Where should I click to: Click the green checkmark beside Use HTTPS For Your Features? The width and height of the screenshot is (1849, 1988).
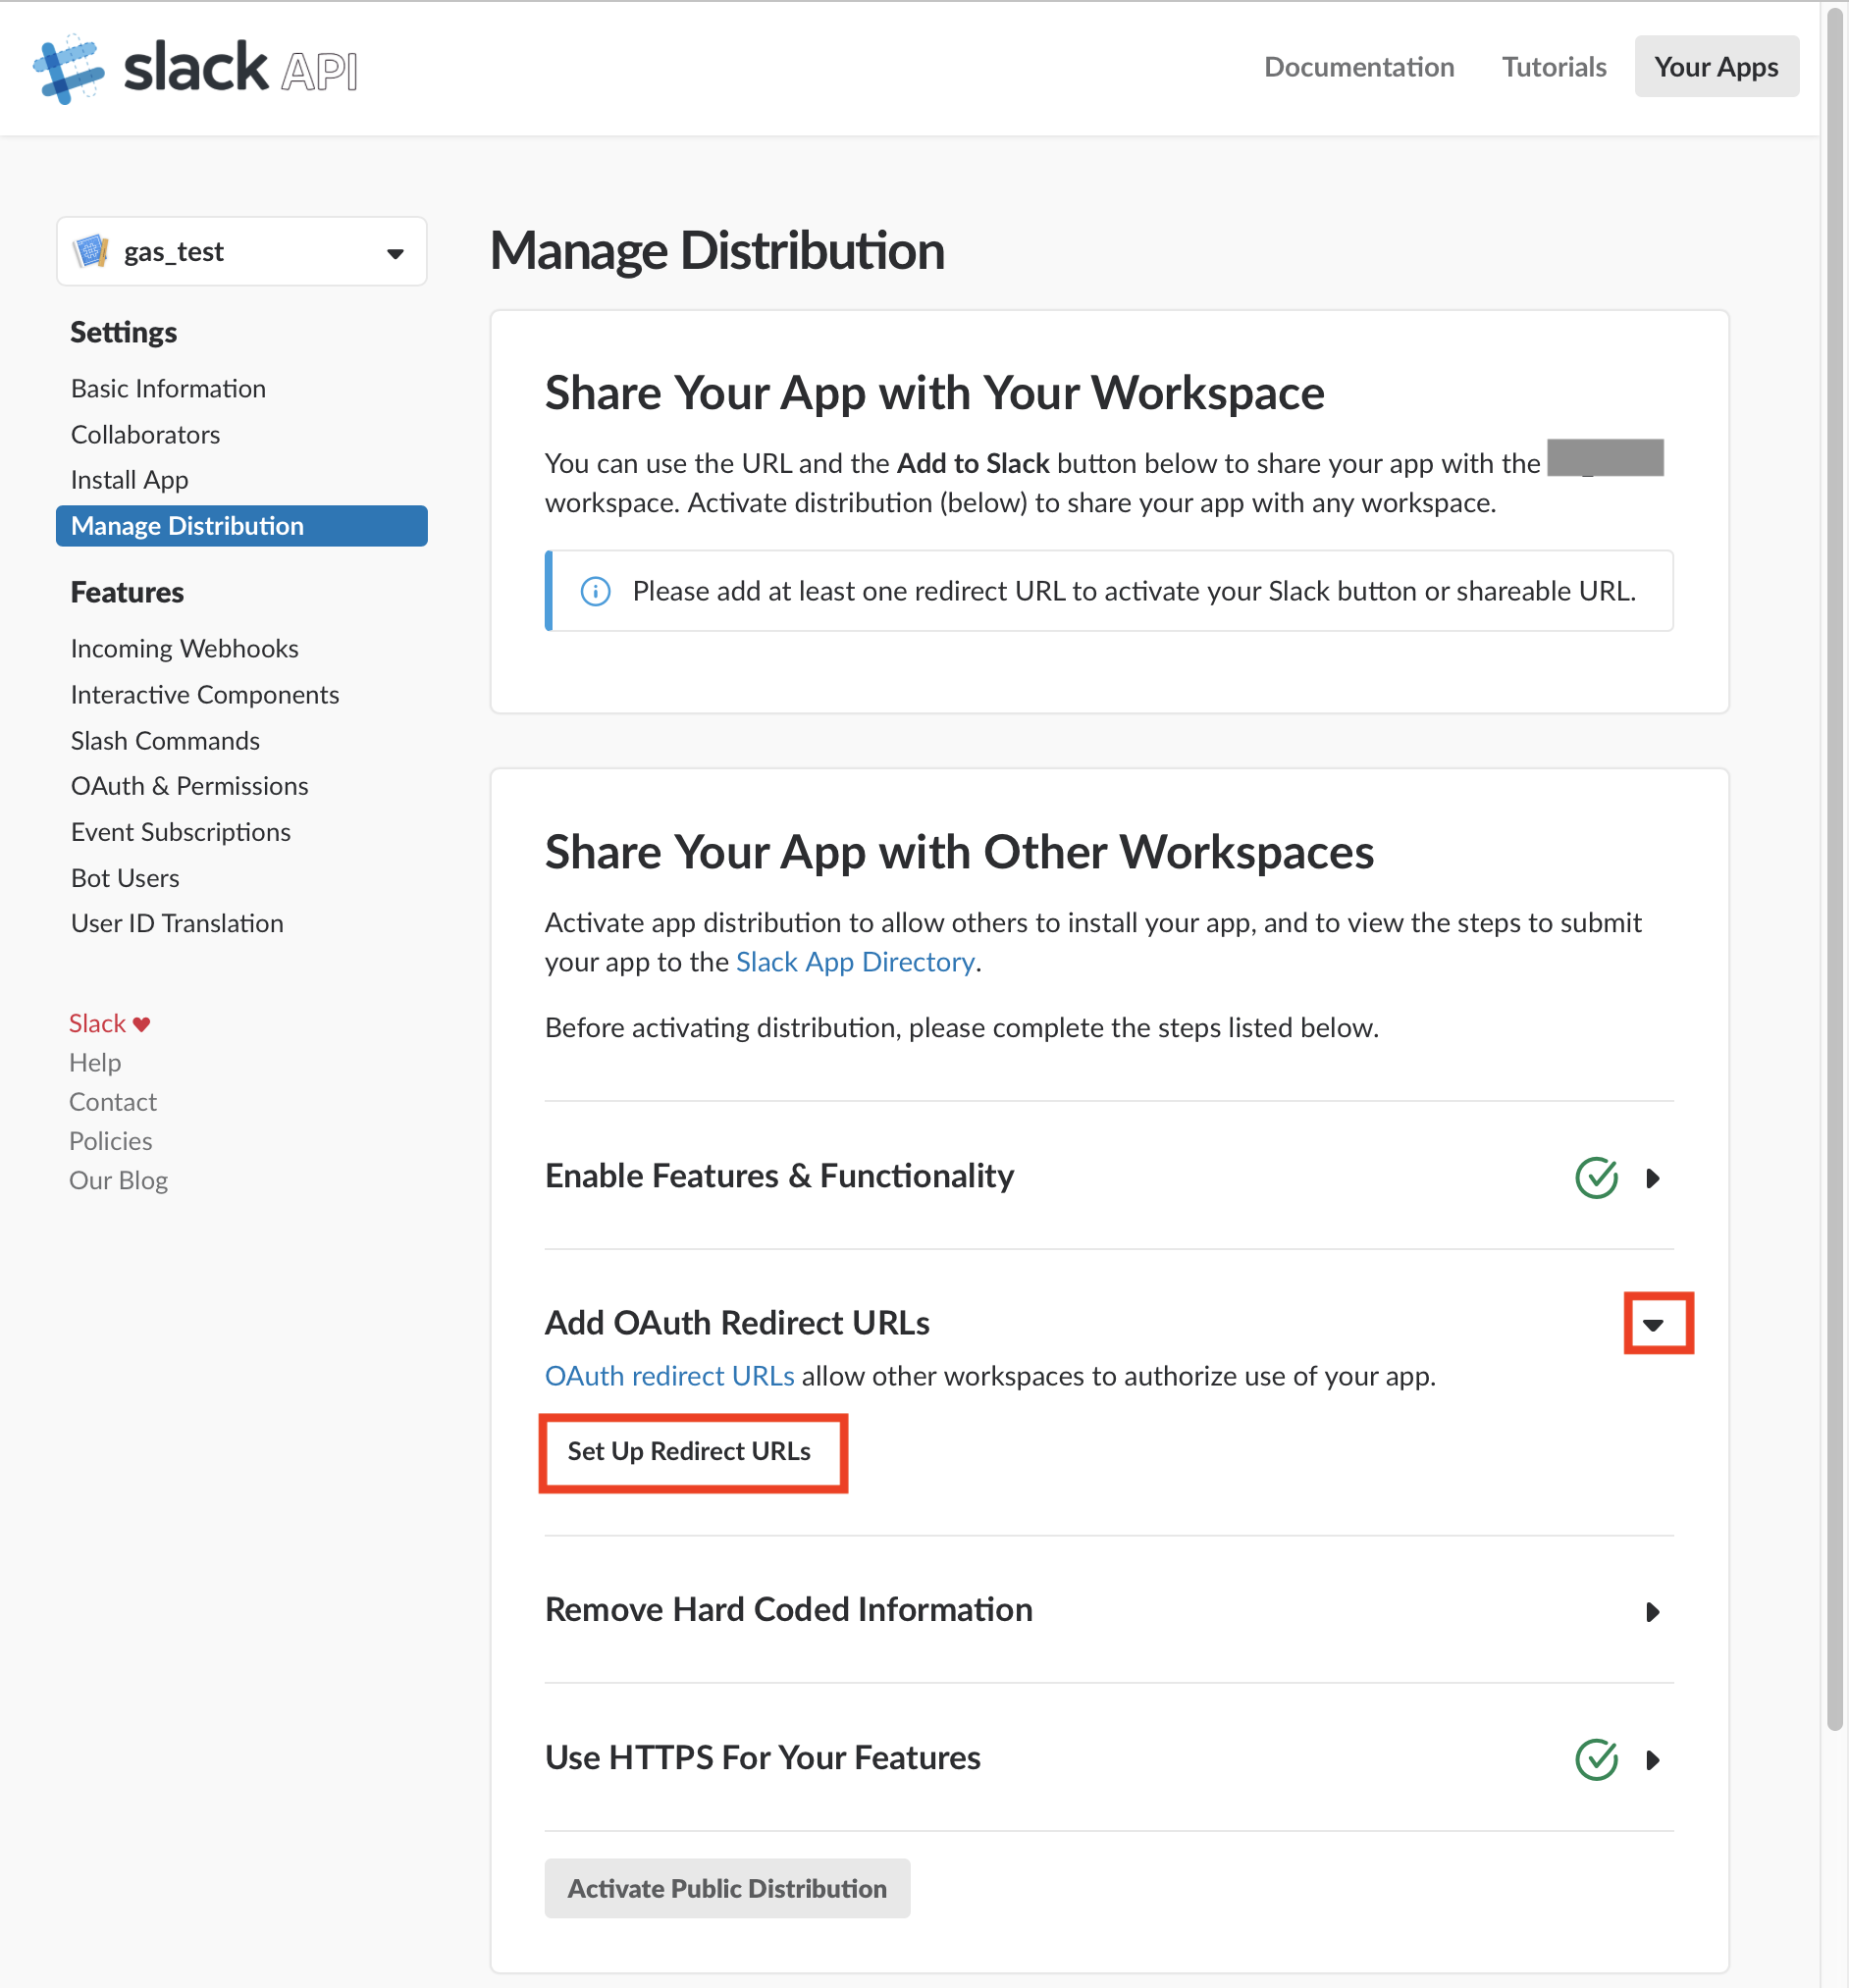tap(1596, 1759)
